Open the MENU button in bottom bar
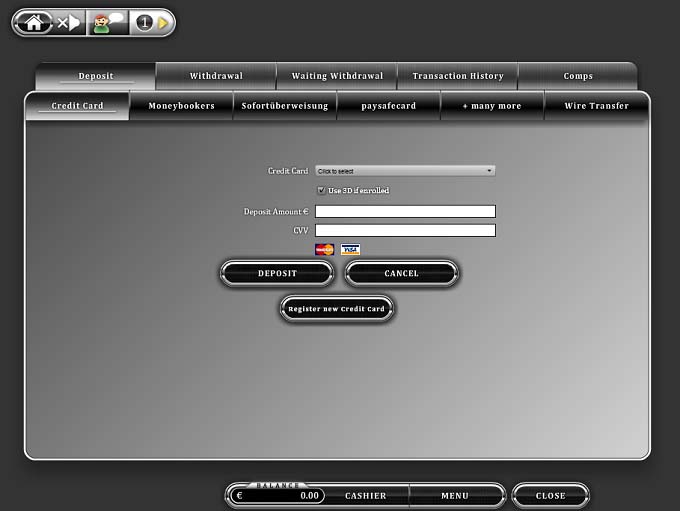The width and height of the screenshot is (680, 511). [x=455, y=495]
